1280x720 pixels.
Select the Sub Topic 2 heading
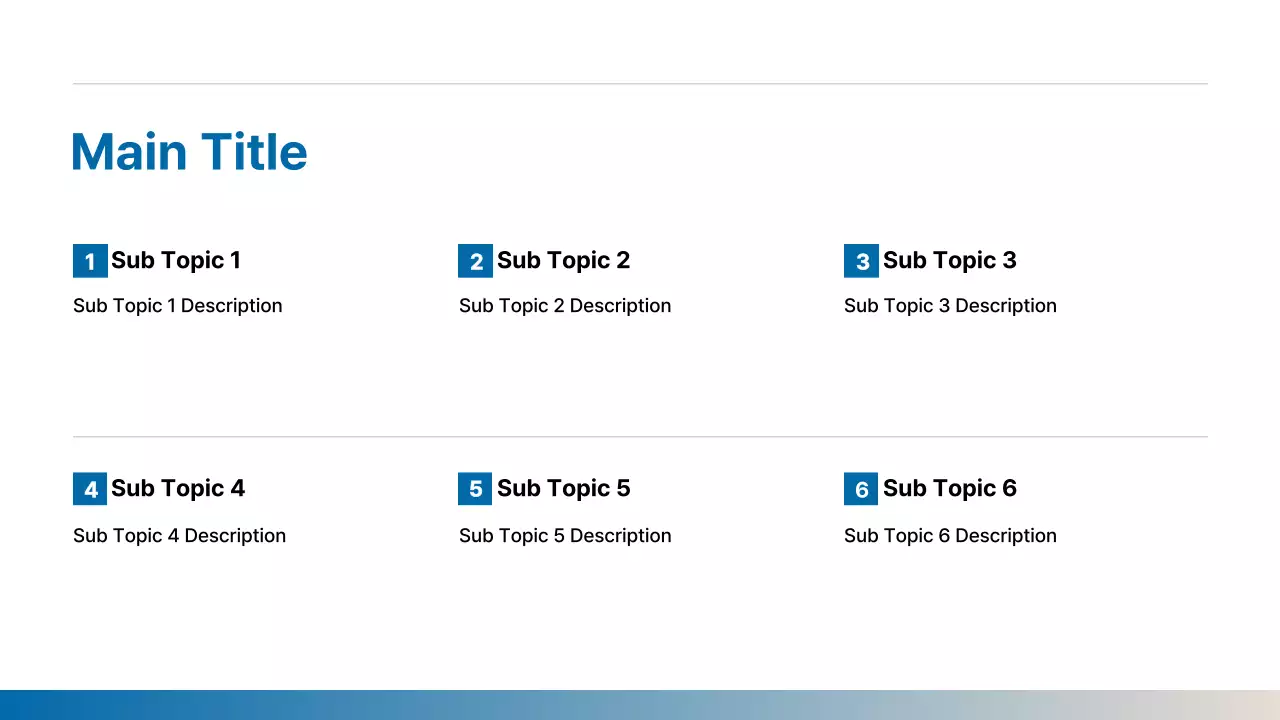(x=563, y=260)
